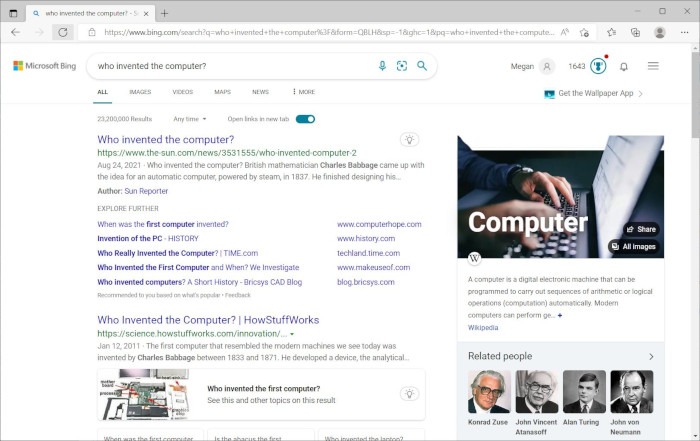The height and width of the screenshot is (441, 700).
Task: Expand howstuffworks URL dropdown arrow
Action: click(x=292, y=334)
